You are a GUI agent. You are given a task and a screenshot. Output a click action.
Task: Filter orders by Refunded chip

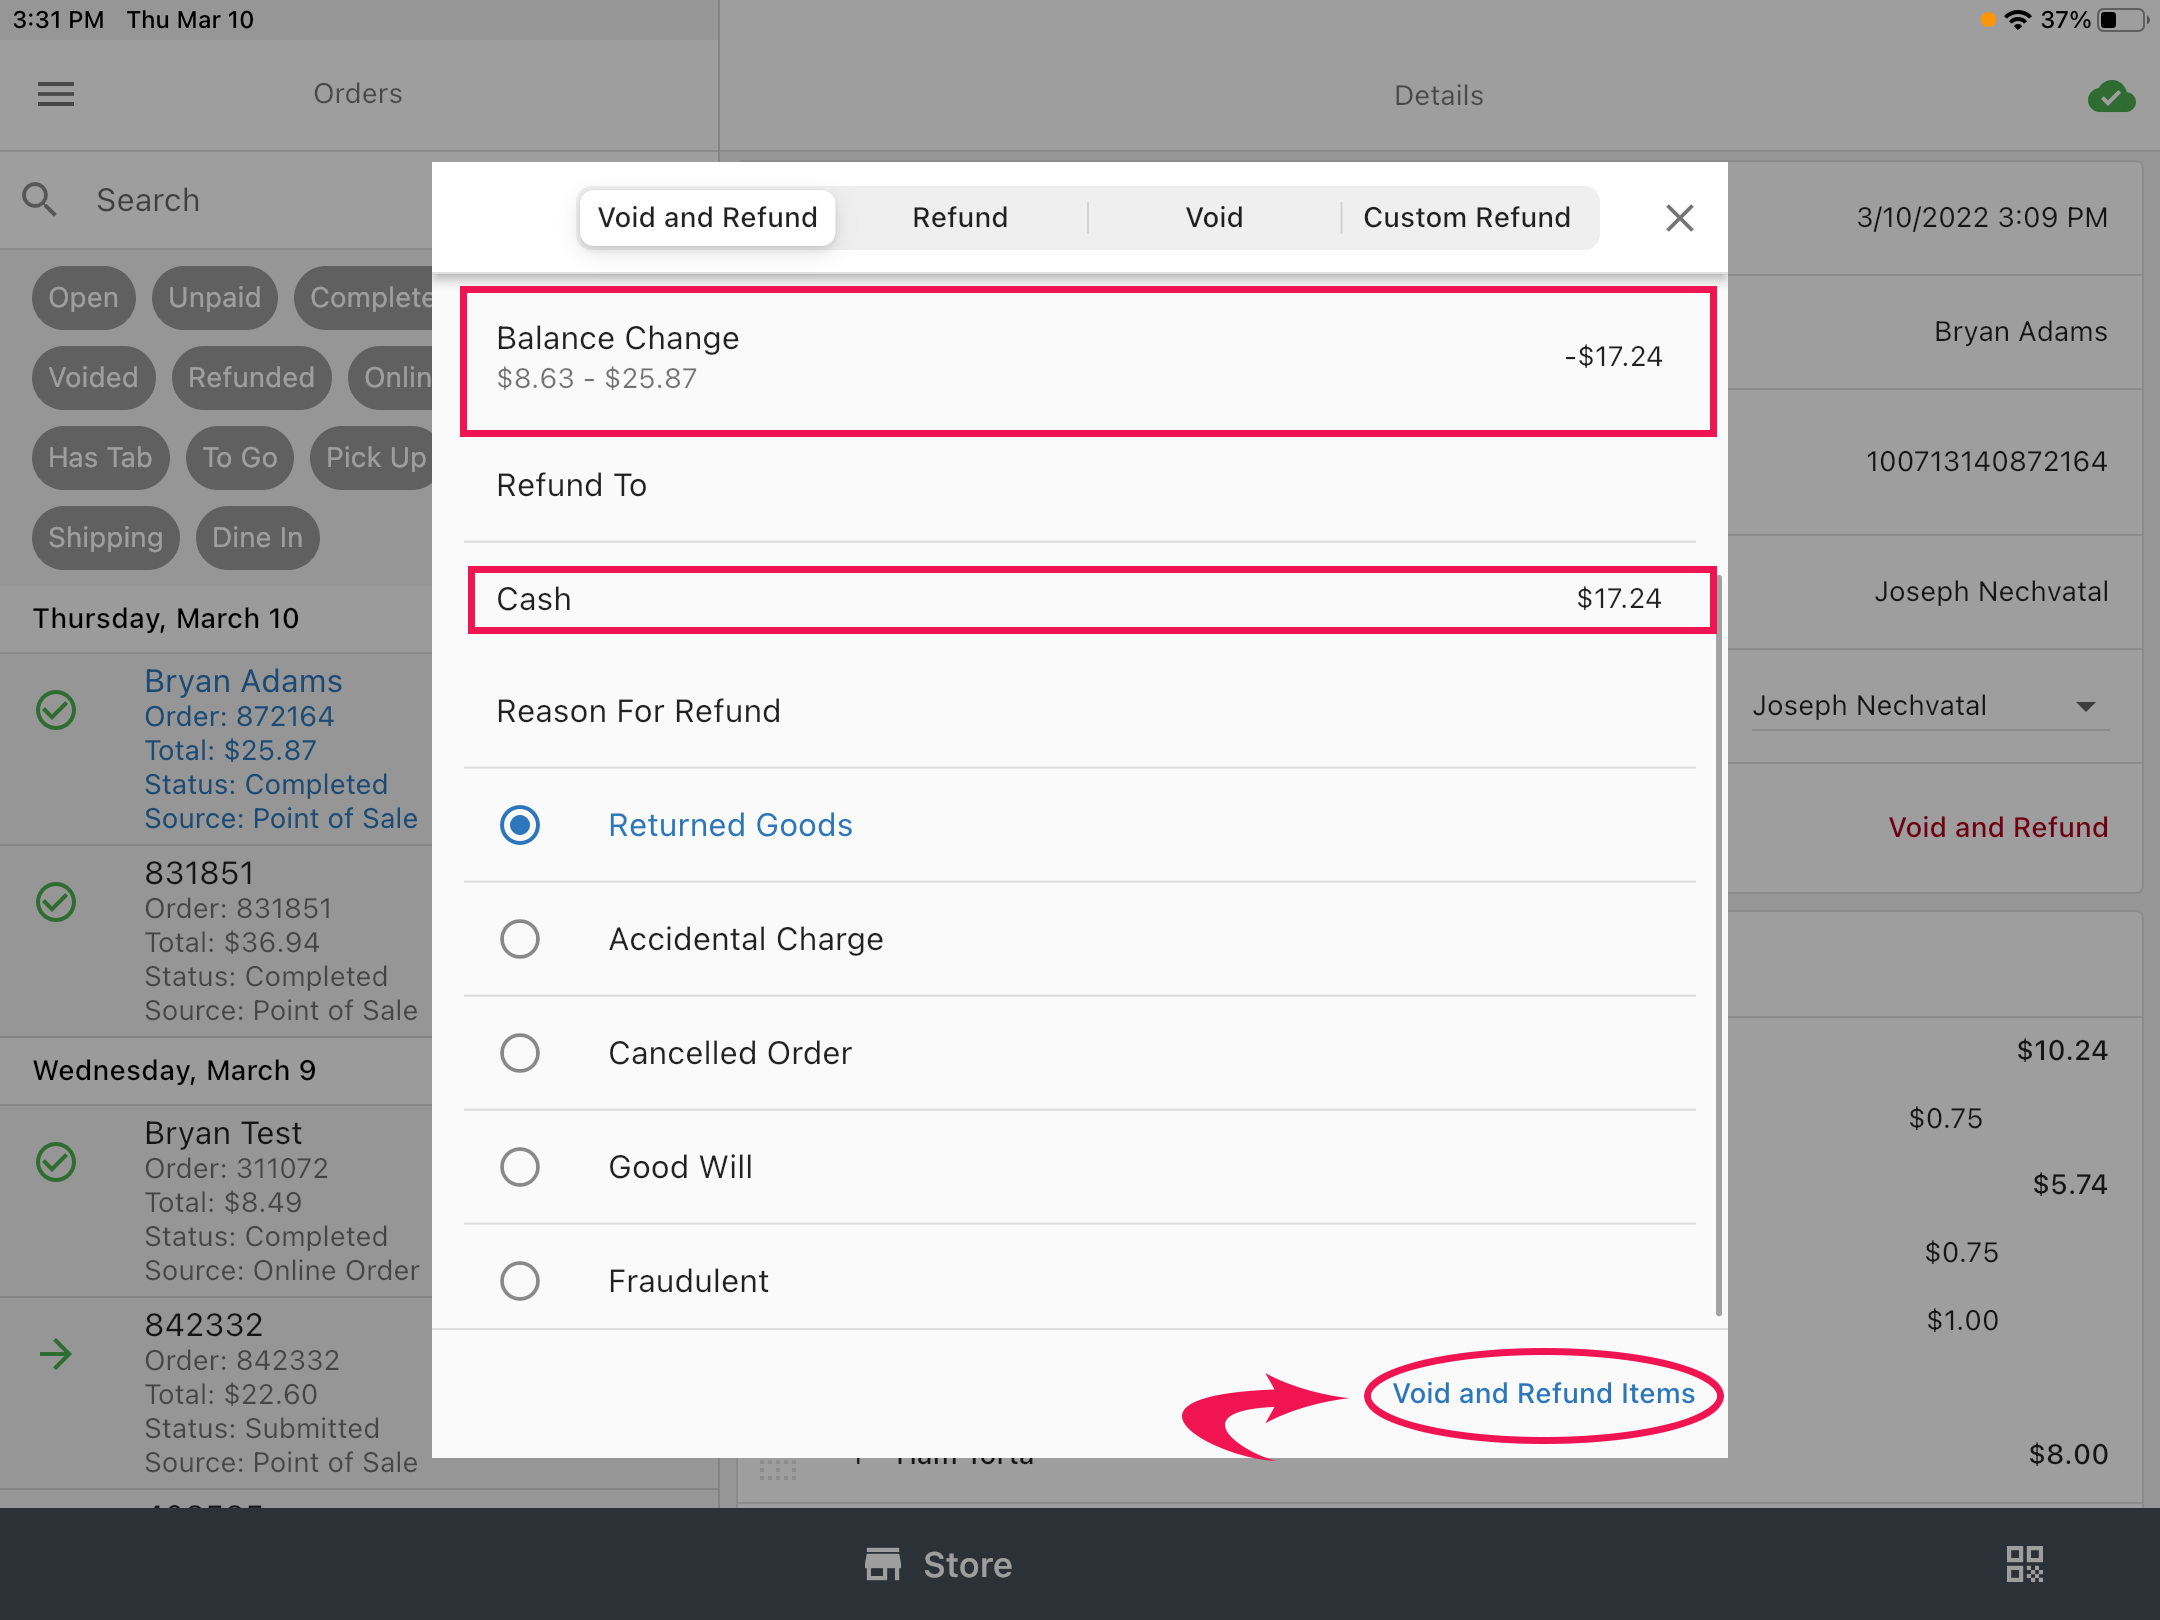(x=251, y=377)
